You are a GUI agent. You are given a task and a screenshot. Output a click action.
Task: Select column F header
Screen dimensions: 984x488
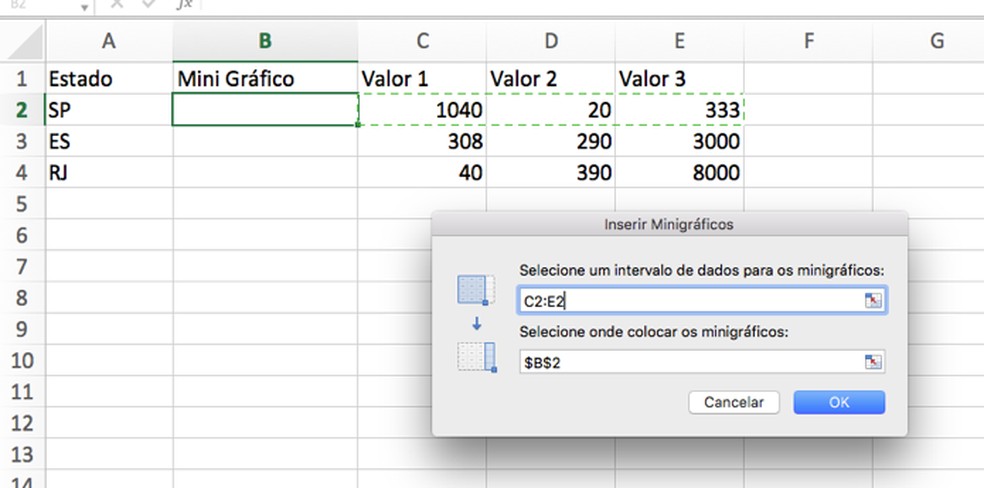[x=808, y=41]
